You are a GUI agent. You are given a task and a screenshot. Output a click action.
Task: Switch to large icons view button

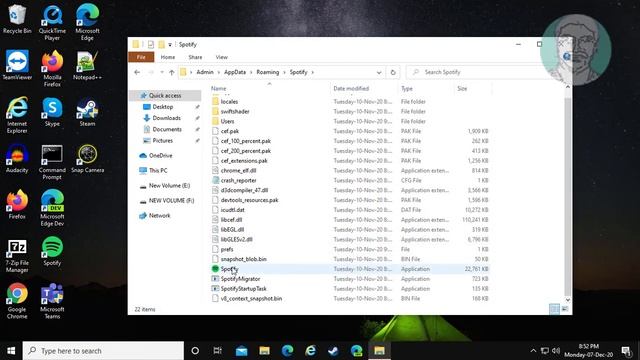click(565, 309)
